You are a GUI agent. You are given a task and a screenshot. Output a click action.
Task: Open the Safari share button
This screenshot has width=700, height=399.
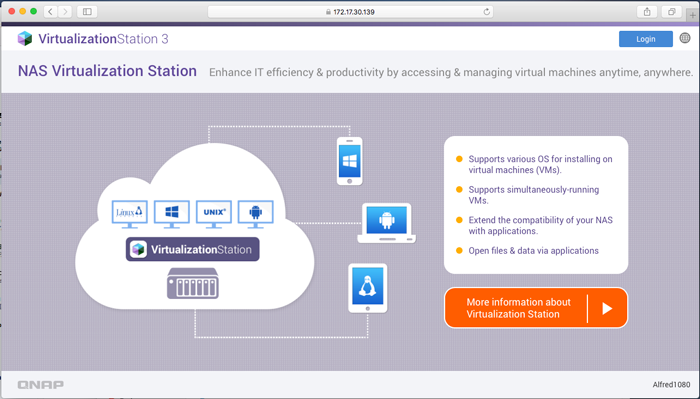tap(647, 12)
